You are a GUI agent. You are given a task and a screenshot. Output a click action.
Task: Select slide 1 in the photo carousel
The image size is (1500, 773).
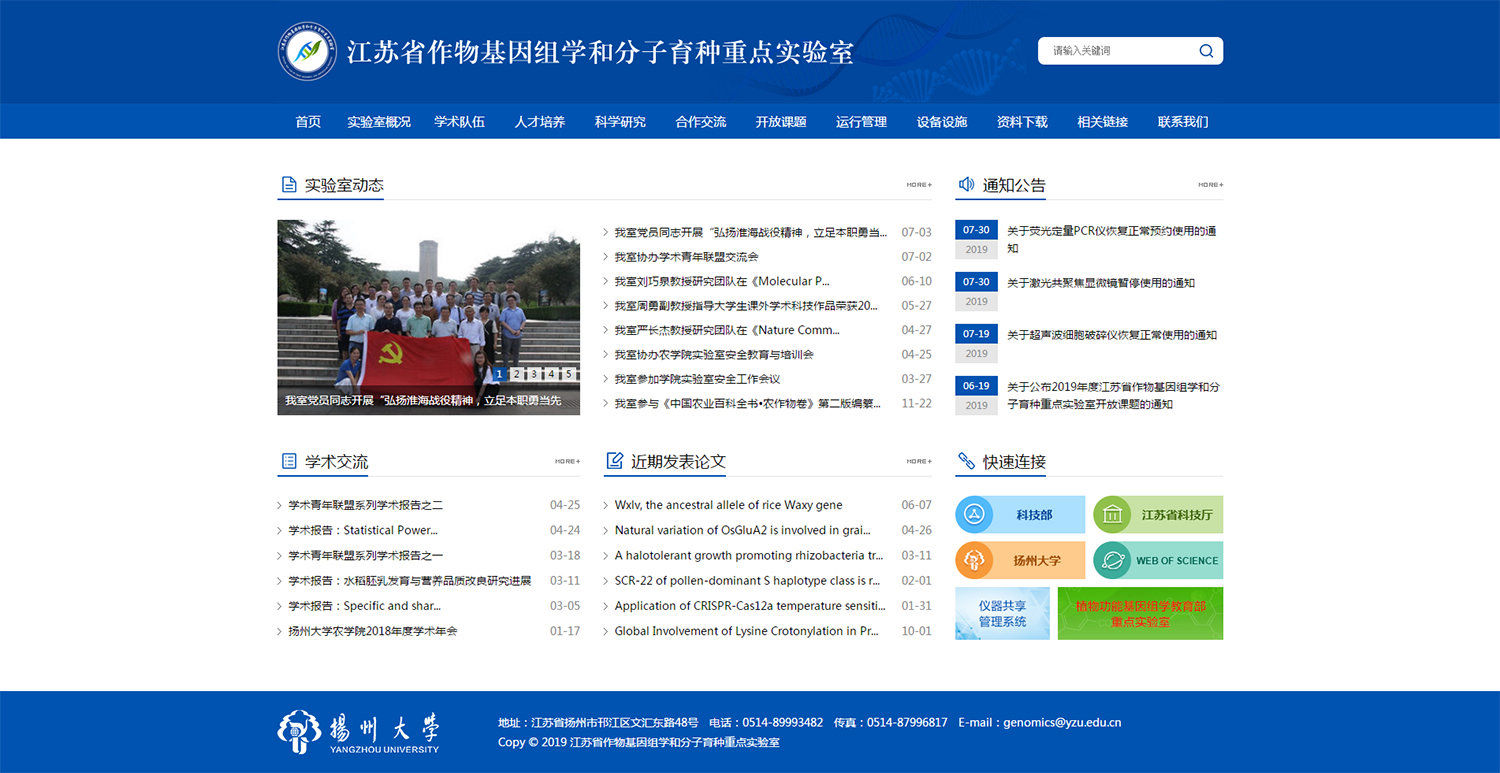click(500, 374)
